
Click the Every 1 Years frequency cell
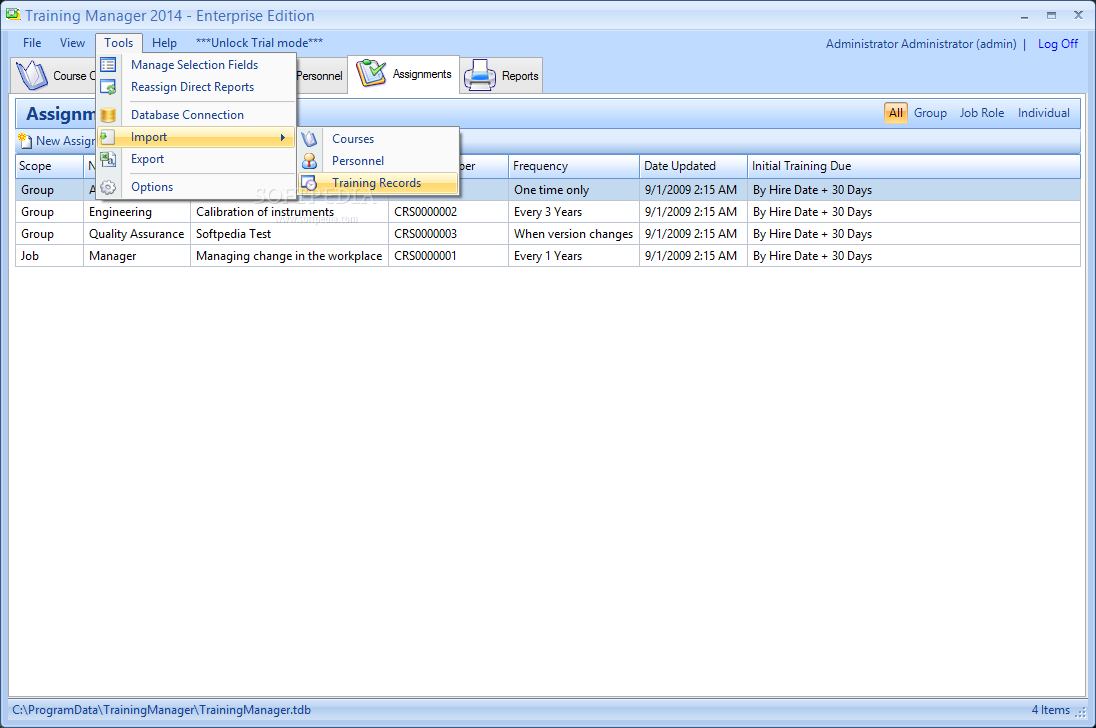click(x=573, y=256)
